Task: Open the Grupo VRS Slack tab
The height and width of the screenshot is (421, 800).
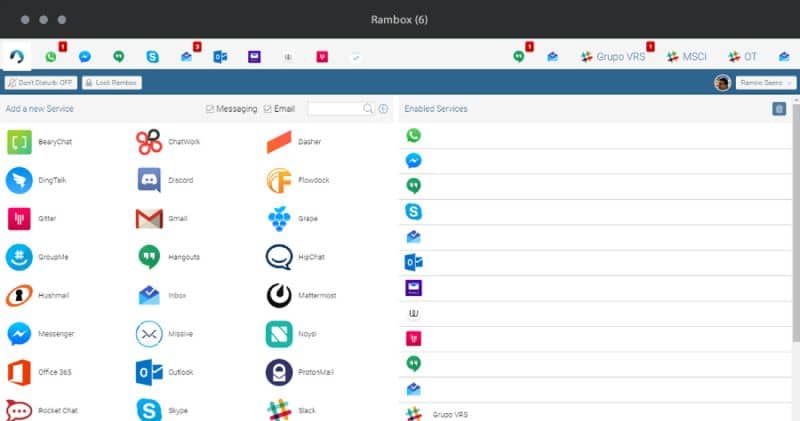Action: [x=613, y=56]
